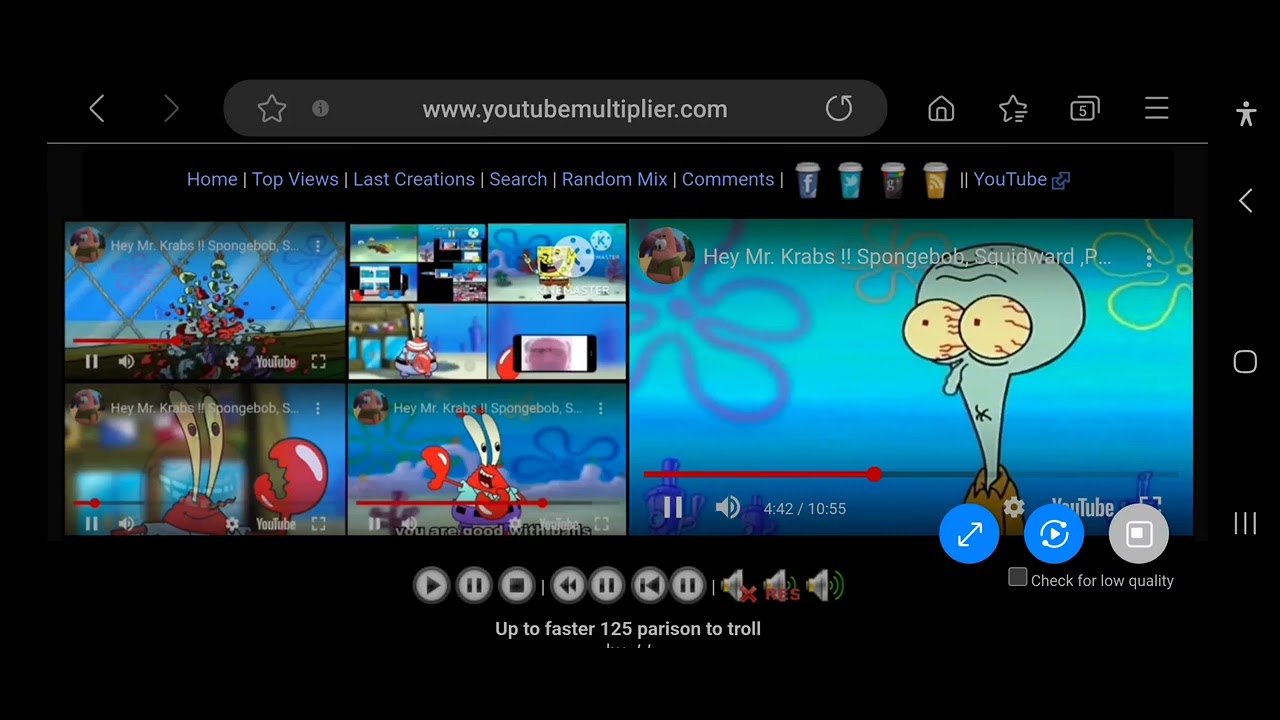Viewport: 1280px width, 720px height.
Task: Open the browser hamburger menu
Action: tap(1157, 108)
